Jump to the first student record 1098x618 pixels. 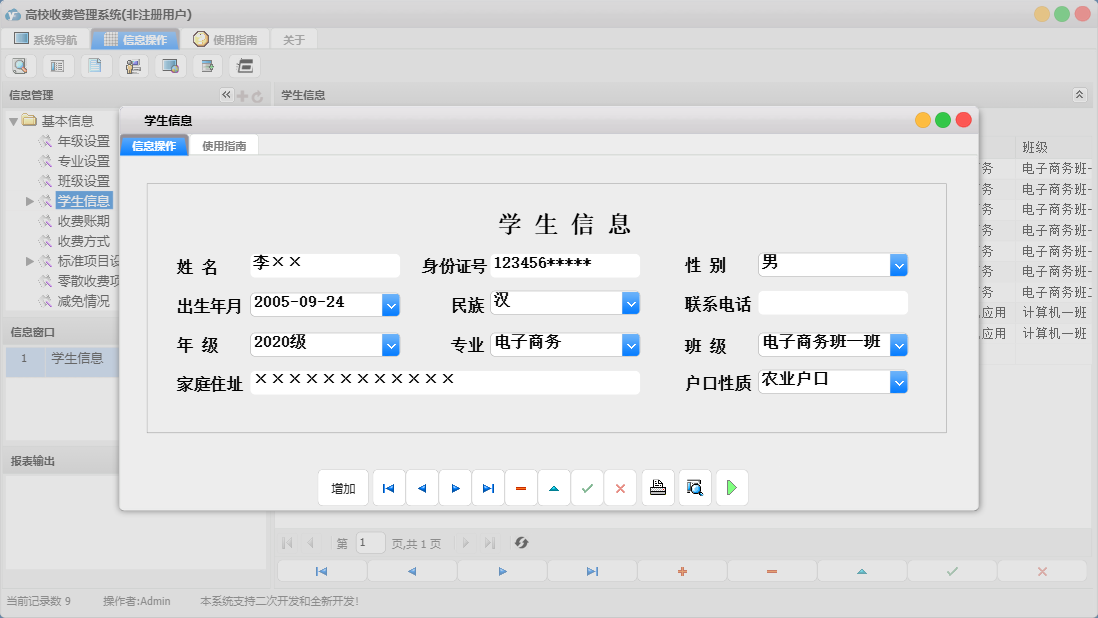(388, 487)
